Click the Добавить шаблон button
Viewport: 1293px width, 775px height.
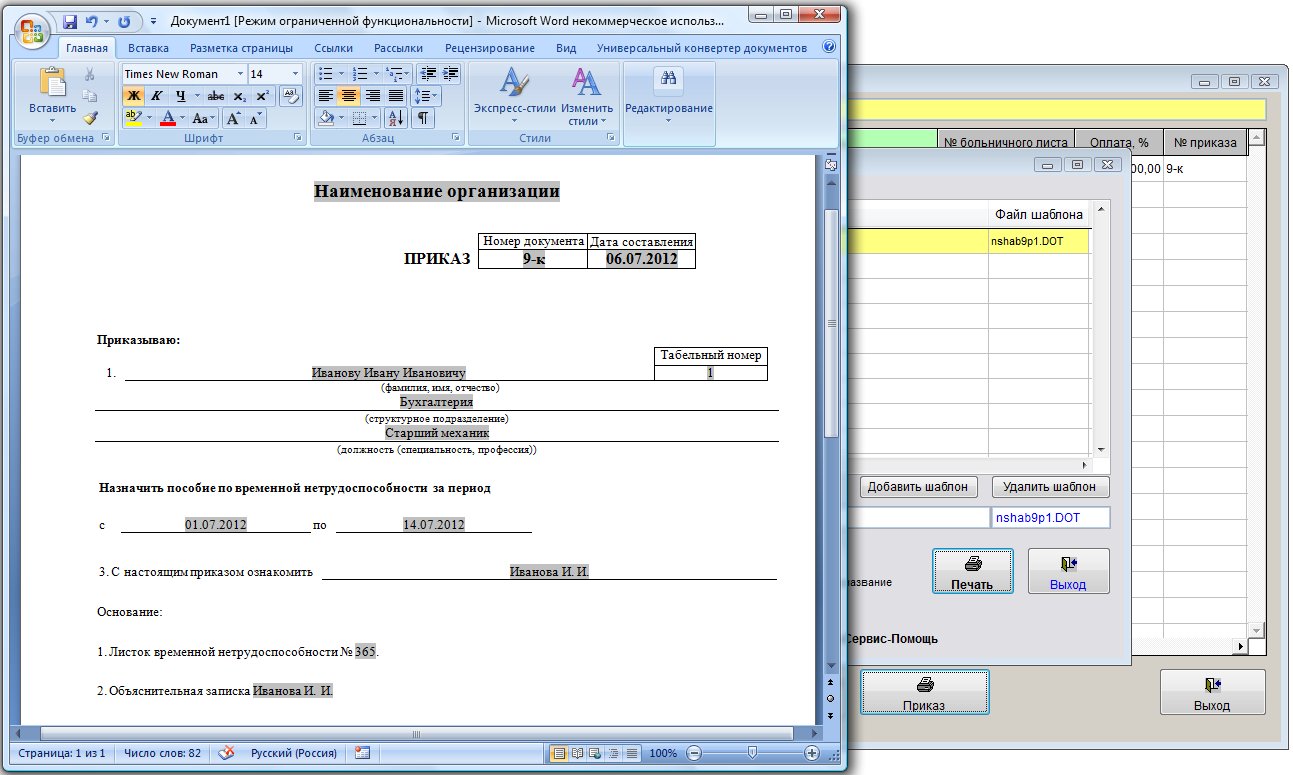[x=918, y=487]
